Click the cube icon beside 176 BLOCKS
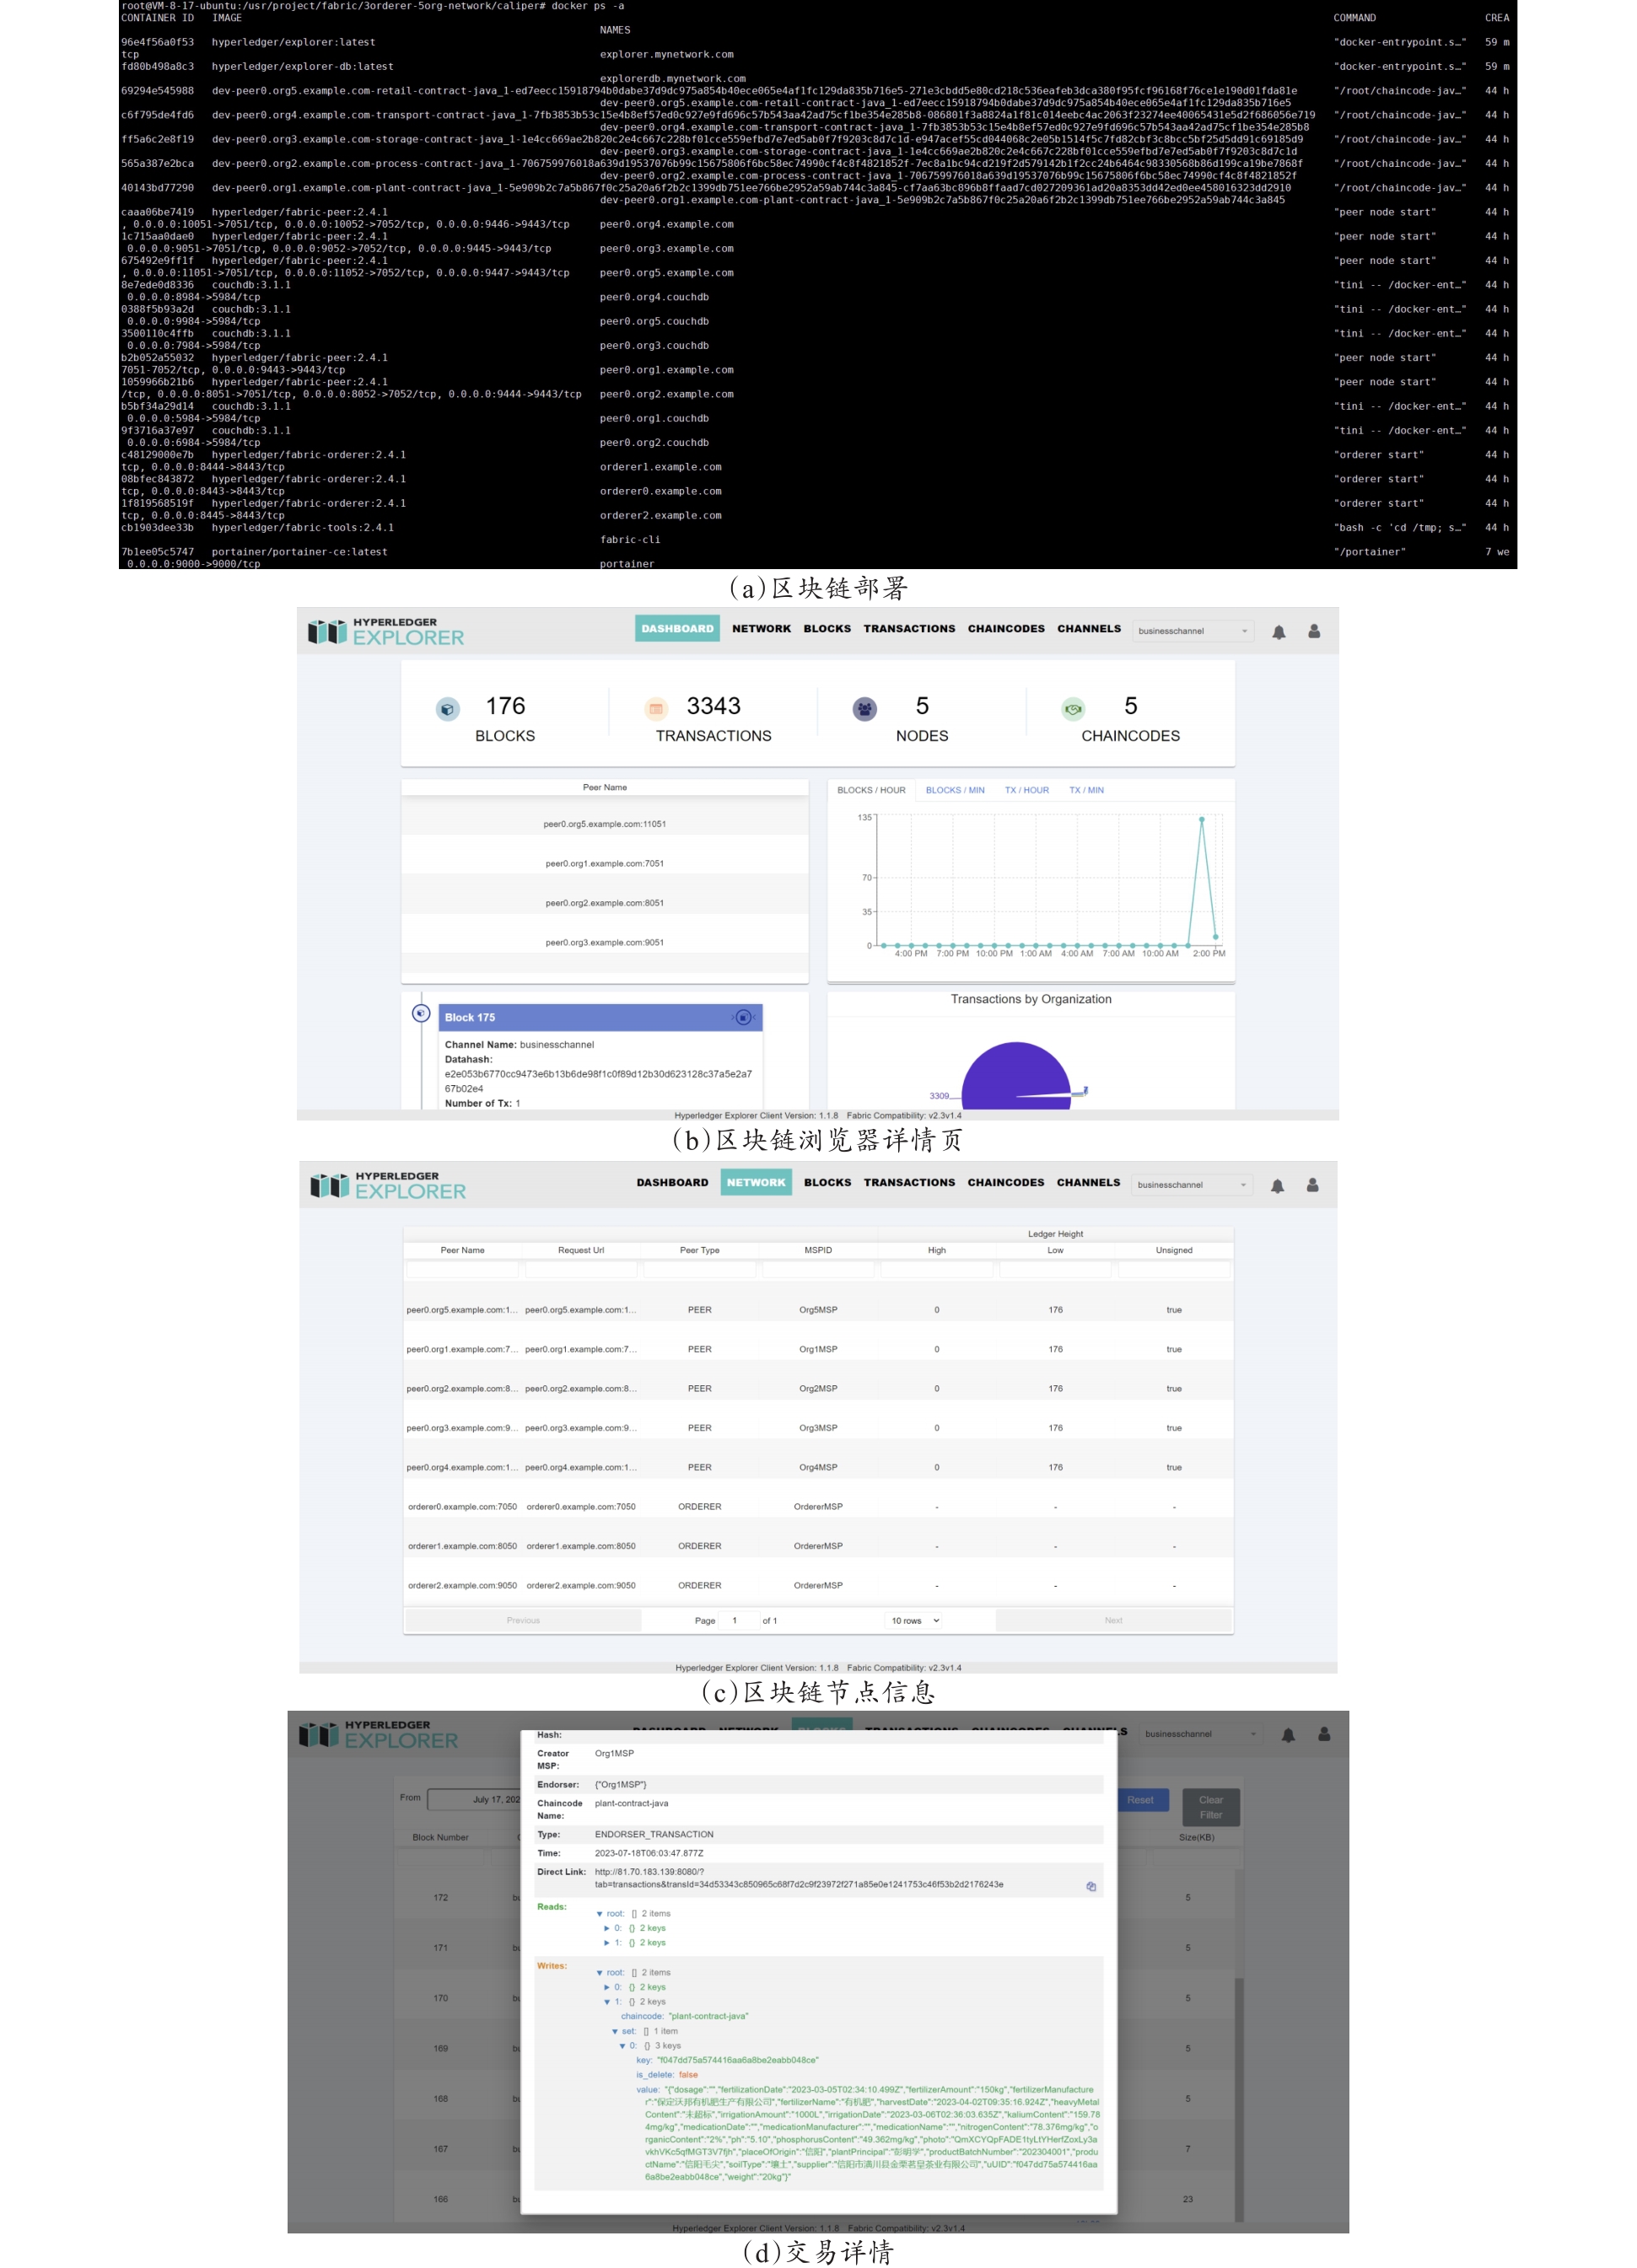Viewport: 1637px width, 2268px height. click(x=447, y=709)
